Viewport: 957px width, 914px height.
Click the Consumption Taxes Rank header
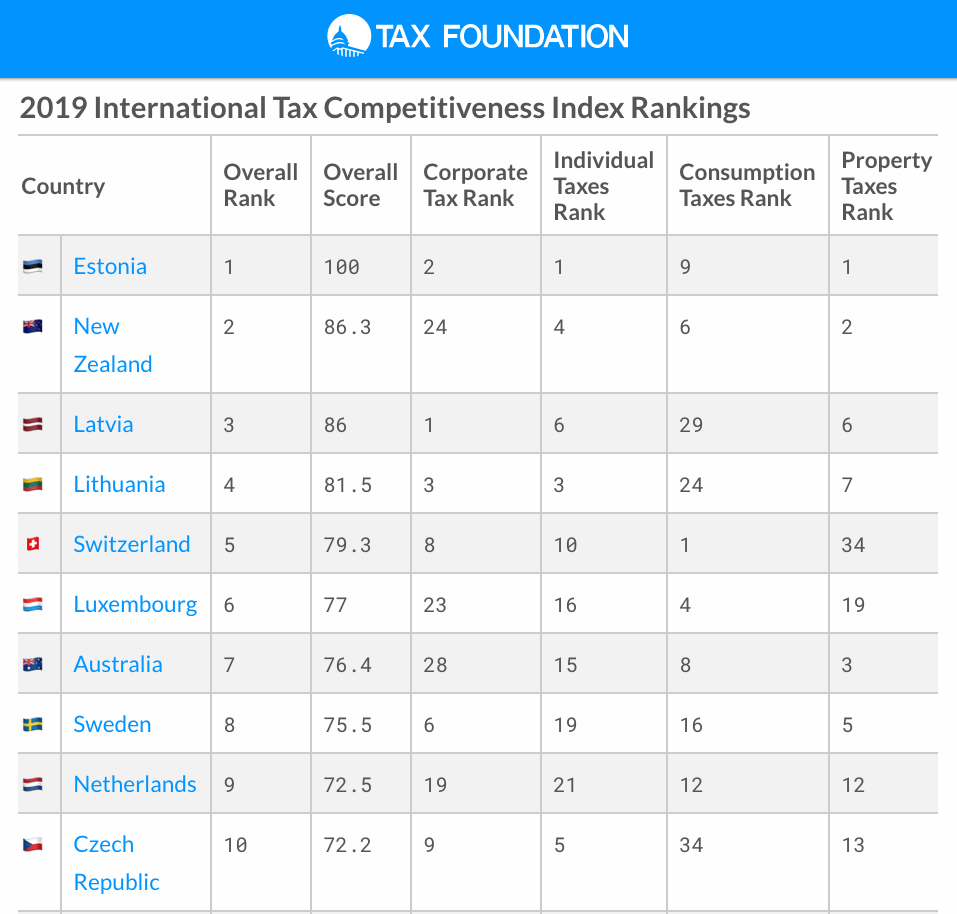(747, 185)
